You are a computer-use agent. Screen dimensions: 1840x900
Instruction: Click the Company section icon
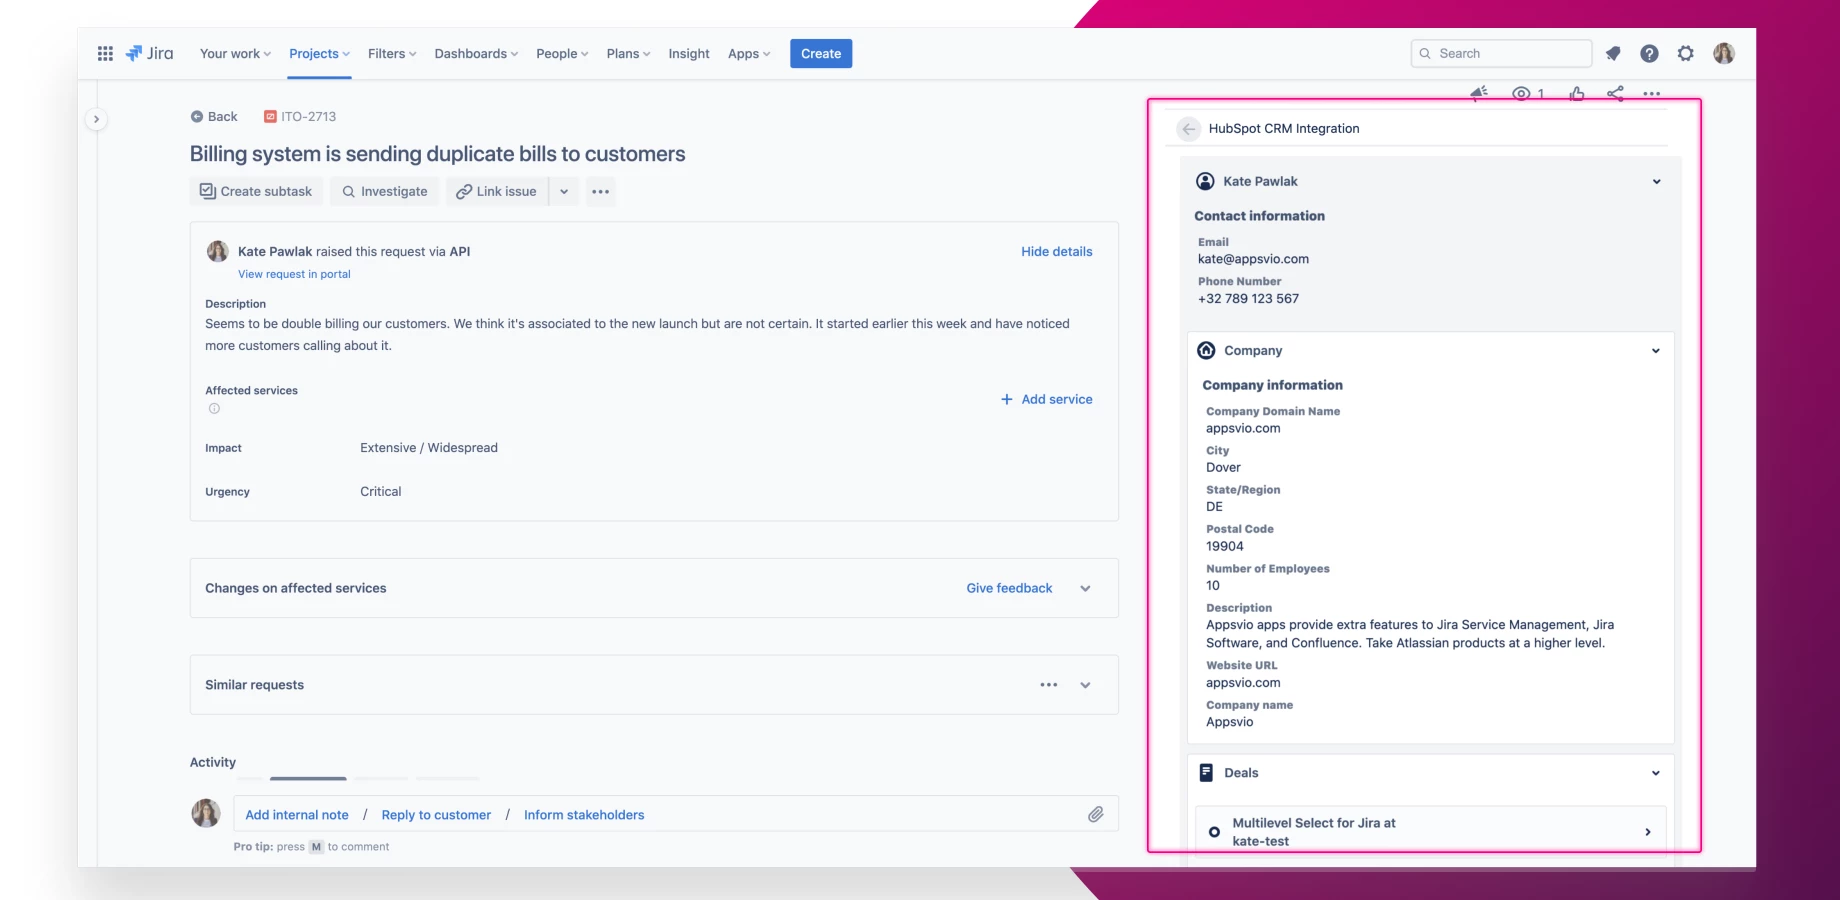pos(1207,350)
